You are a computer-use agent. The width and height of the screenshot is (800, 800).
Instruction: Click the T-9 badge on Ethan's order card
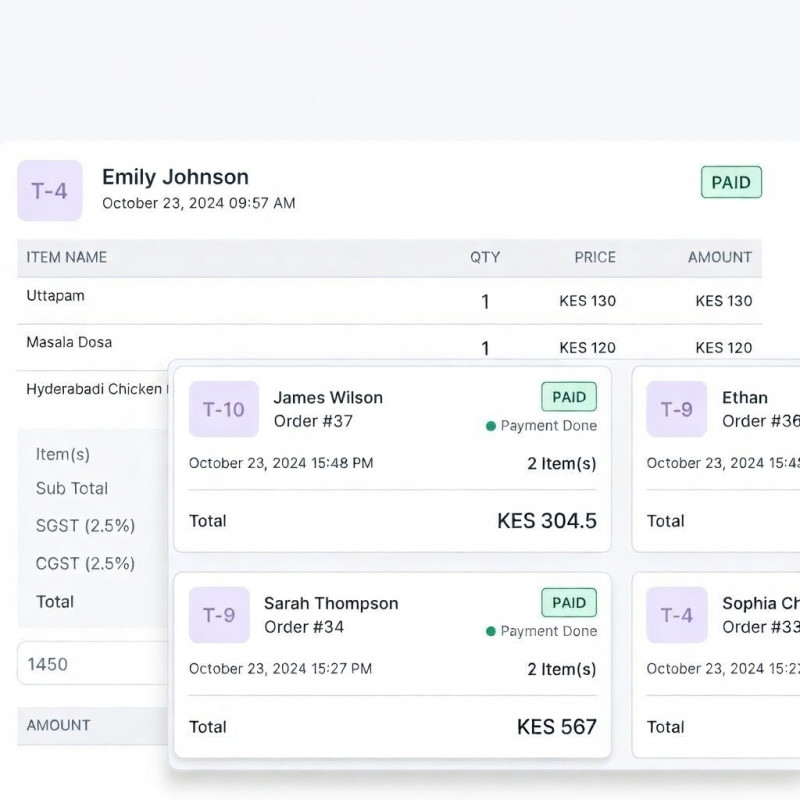(x=677, y=409)
